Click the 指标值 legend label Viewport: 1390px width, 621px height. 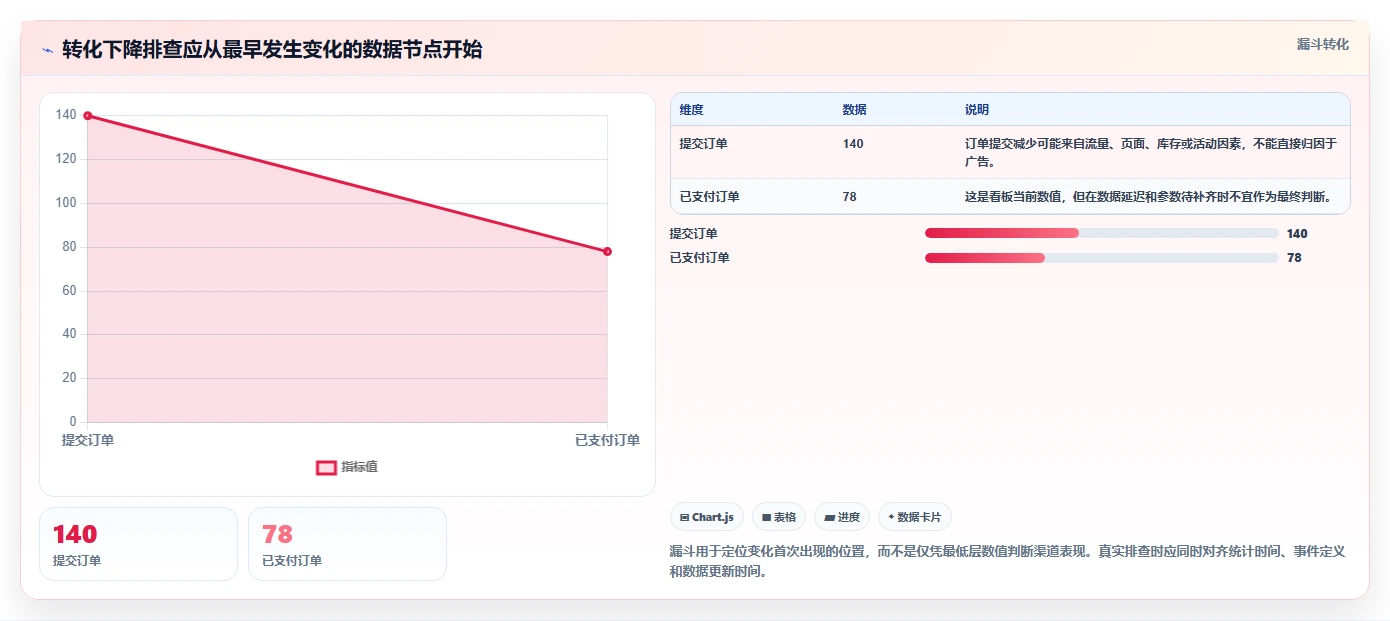pyautogui.click(x=359, y=467)
